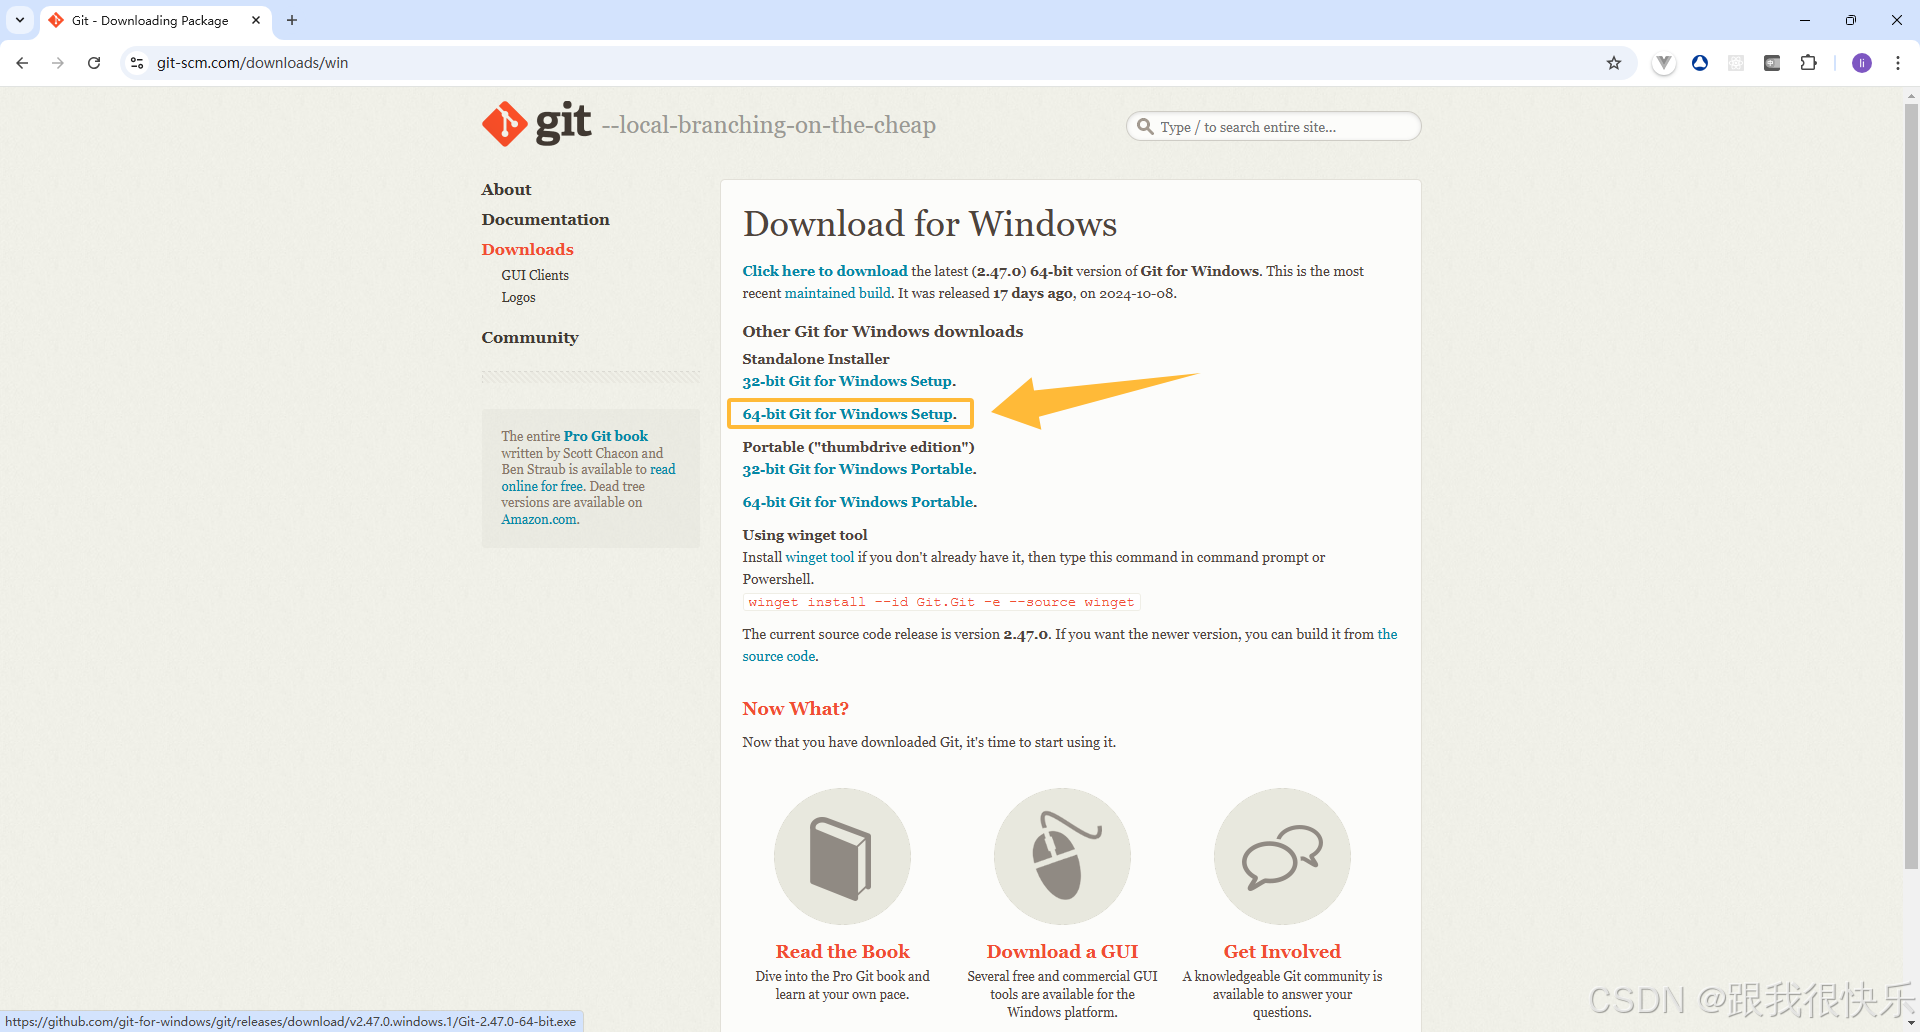Click the mouse icon for Download a GUI
Viewport: 1920px width, 1032px height.
click(x=1062, y=856)
